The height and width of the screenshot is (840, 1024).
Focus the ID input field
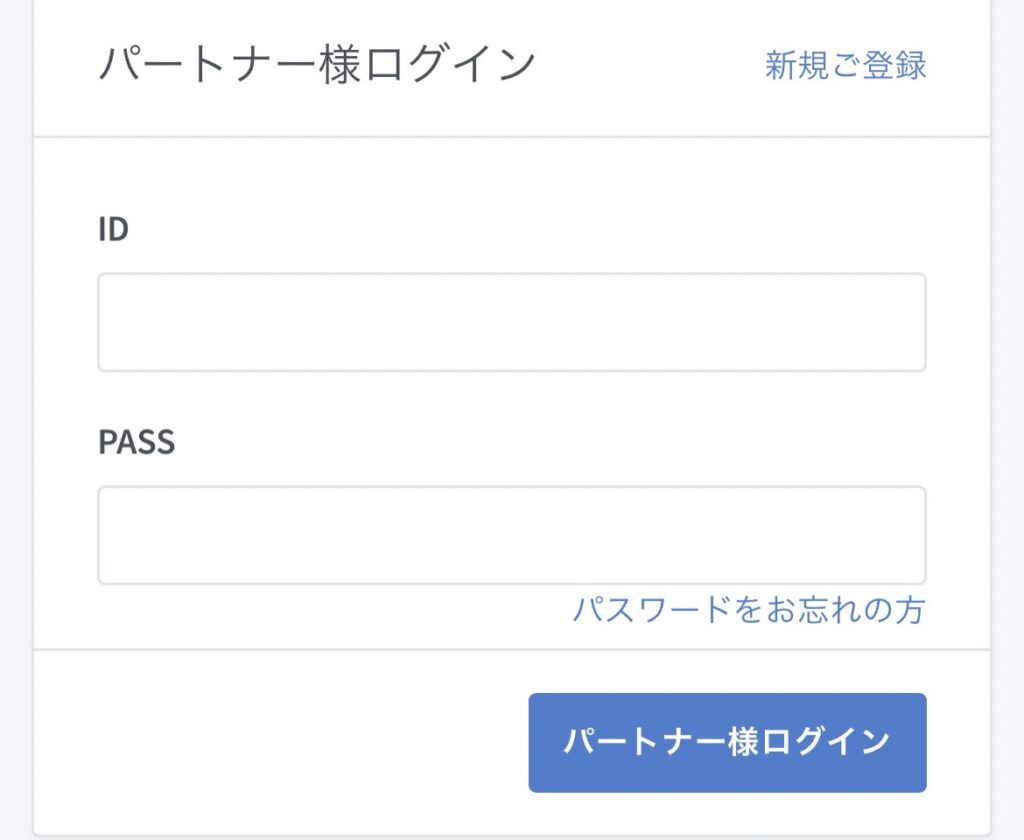click(x=512, y=323)
